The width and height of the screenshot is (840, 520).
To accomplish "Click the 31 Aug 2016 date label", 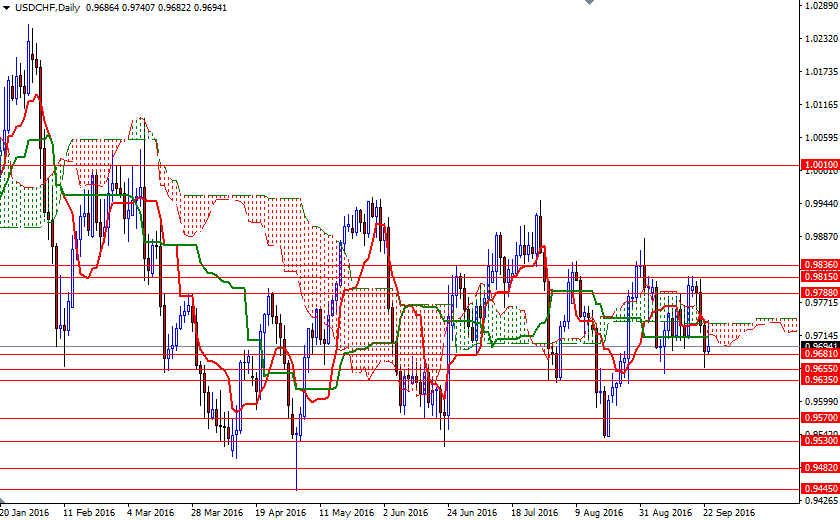I will click(x=665, y=513).
